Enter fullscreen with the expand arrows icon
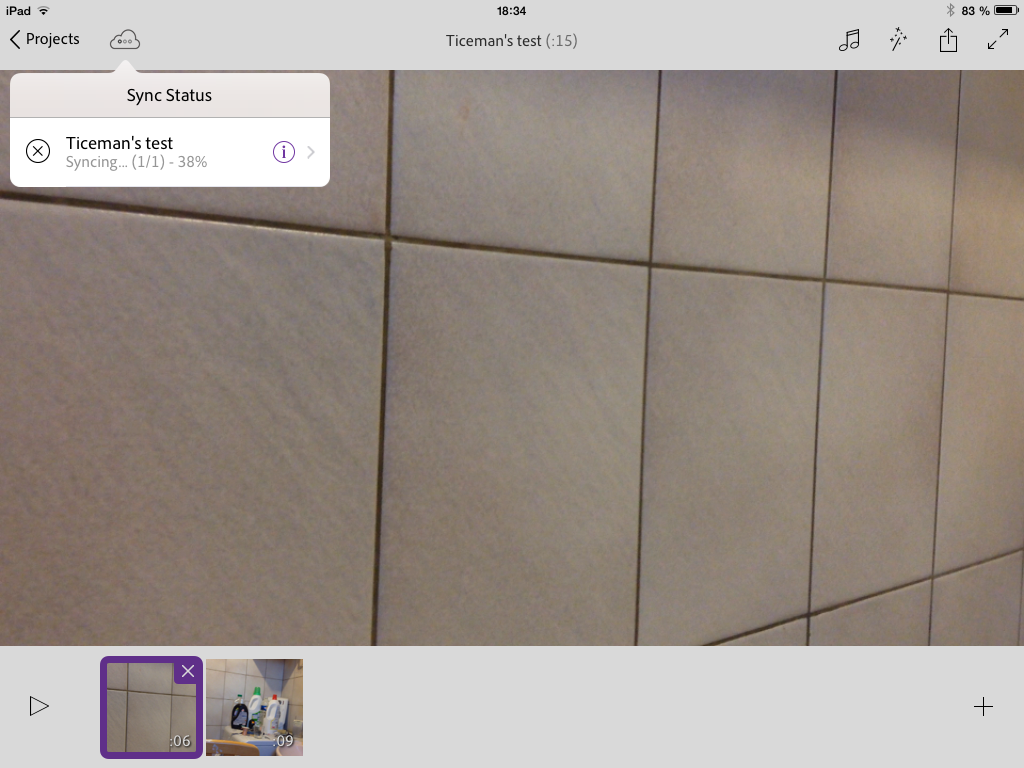Screen dimensions: 1024x768 (x=997, y=40)
